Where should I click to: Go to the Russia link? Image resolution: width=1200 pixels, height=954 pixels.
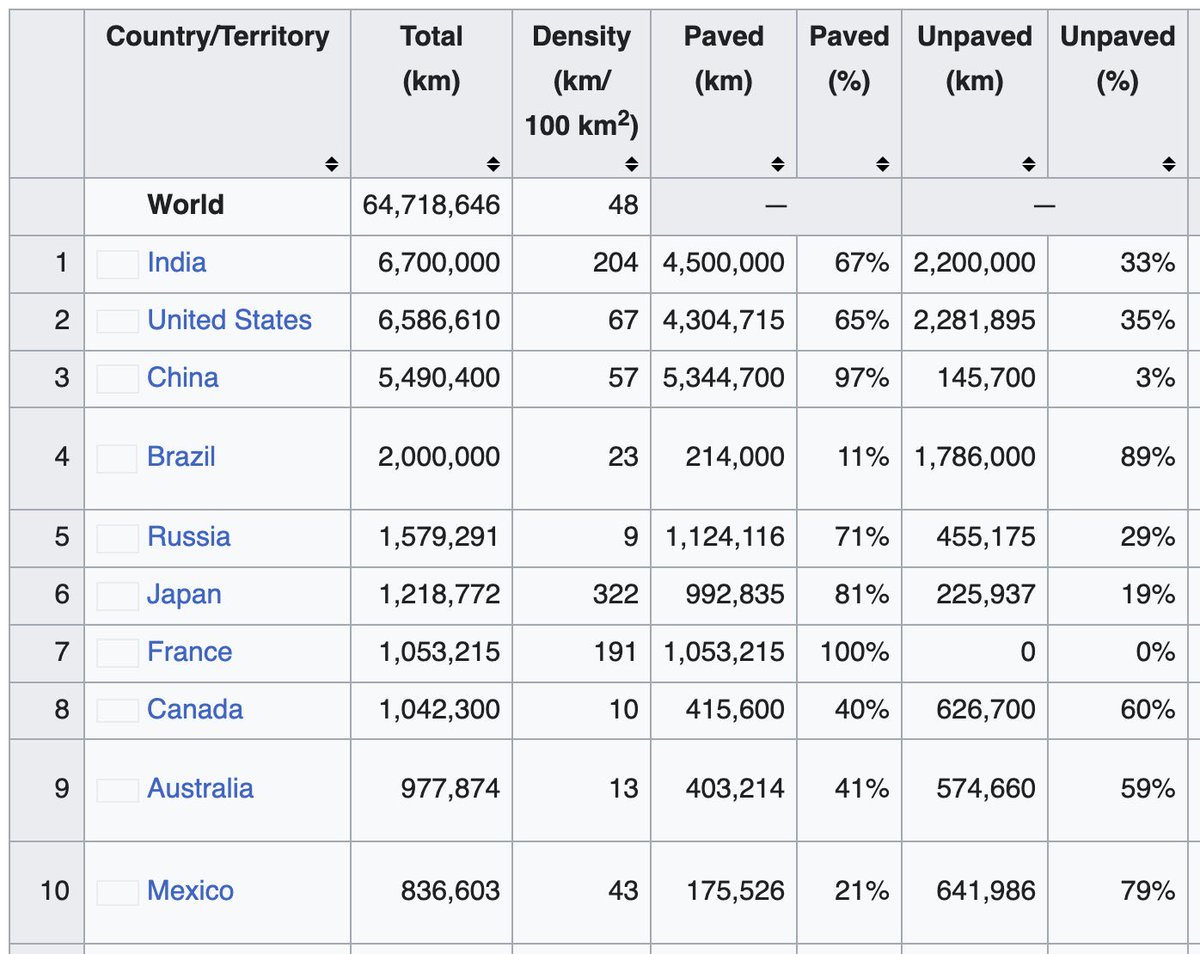(189, 537)
